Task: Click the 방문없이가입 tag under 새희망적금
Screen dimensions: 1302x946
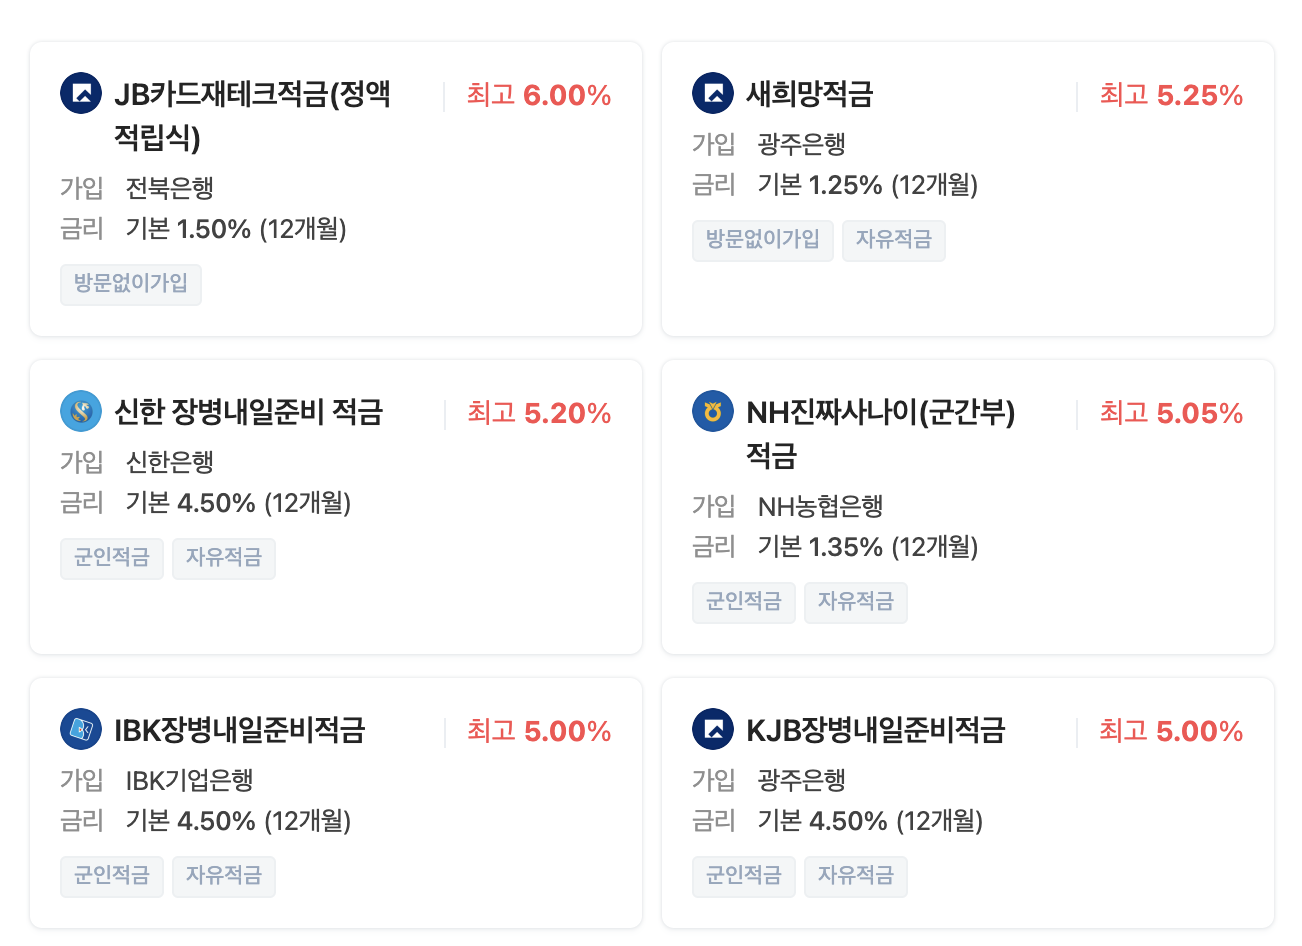Action: [x=762, y=240]
